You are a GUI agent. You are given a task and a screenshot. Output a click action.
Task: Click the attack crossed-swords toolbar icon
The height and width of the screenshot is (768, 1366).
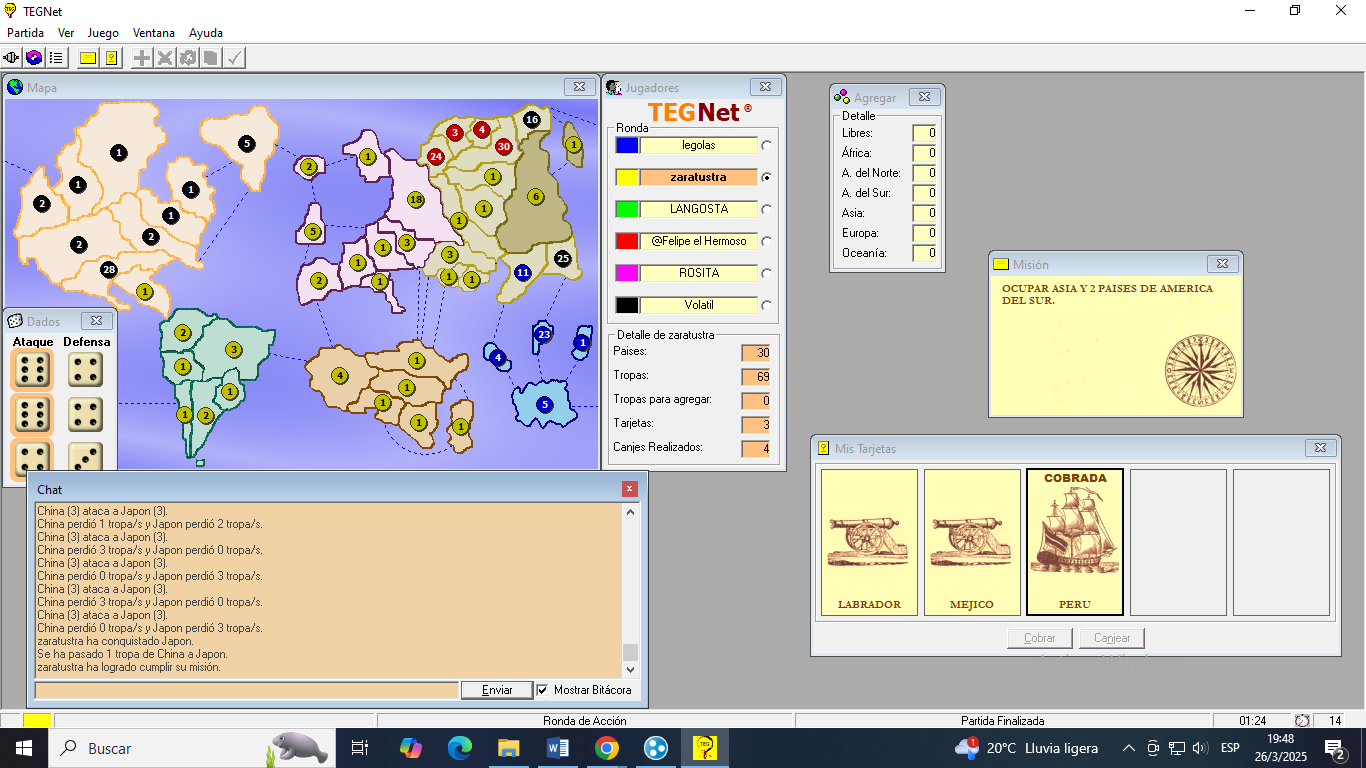click(x=165, y=58)
